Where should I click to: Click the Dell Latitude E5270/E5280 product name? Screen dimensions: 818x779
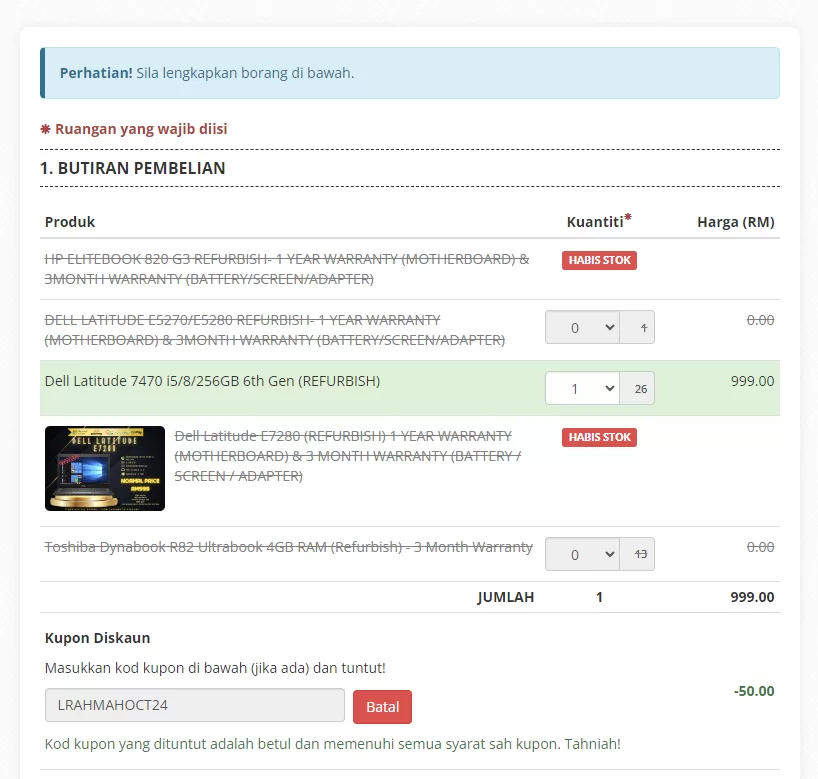[275, 330]
